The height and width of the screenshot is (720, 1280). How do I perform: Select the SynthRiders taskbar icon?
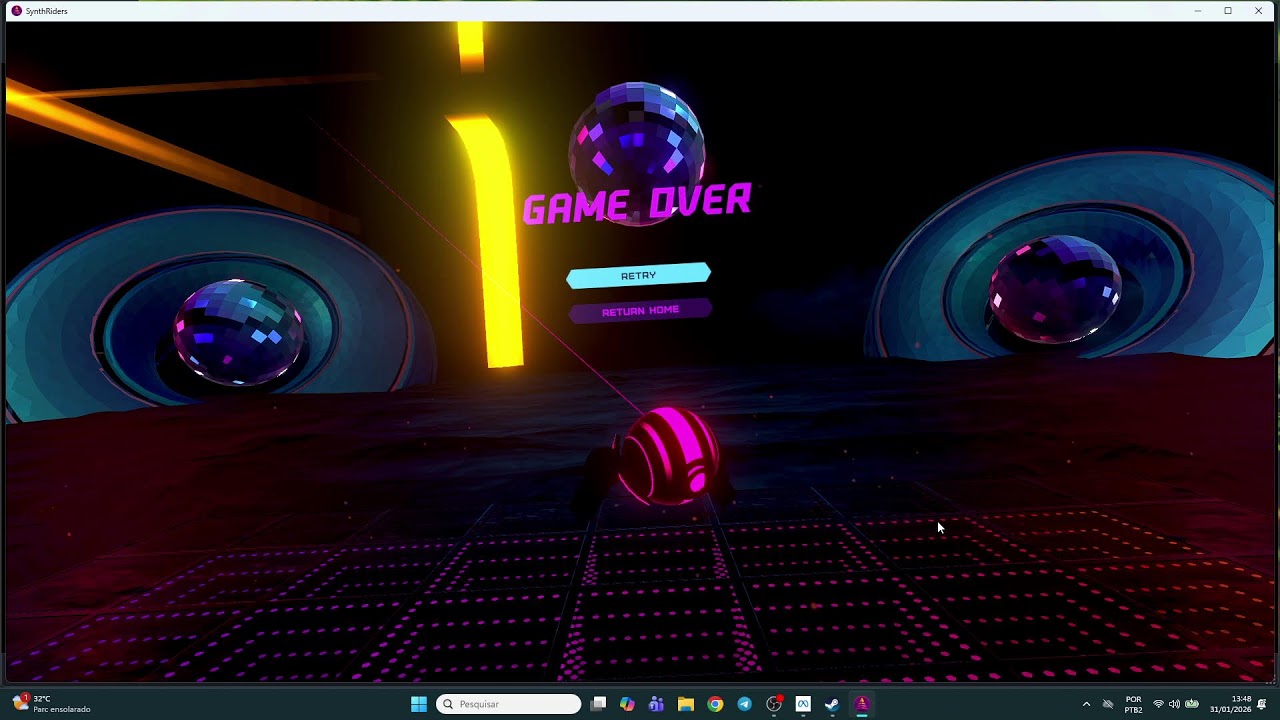tap(861, 704)
